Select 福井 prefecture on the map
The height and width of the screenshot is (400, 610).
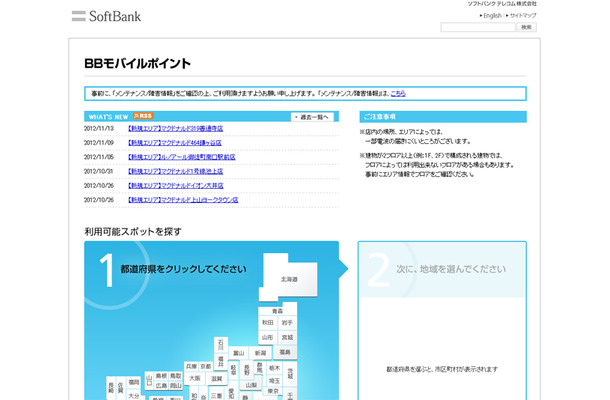(221, 361)
